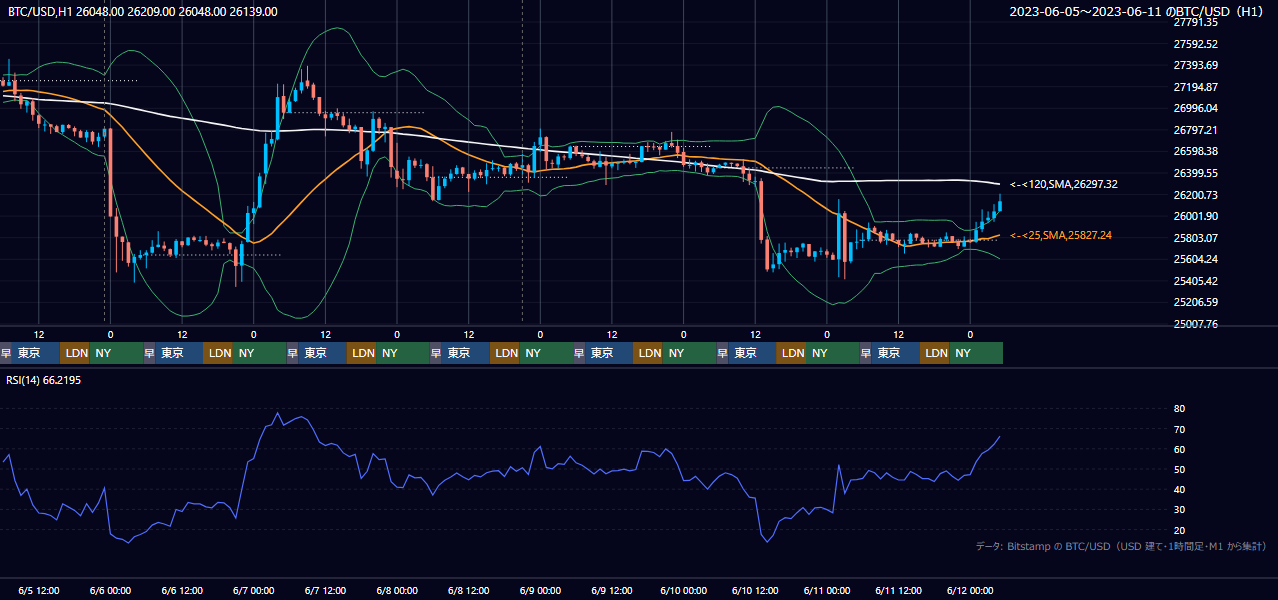Click price axis value 25803.07
Viewport: 1278px width, 600px height.
pos(1195,238)
